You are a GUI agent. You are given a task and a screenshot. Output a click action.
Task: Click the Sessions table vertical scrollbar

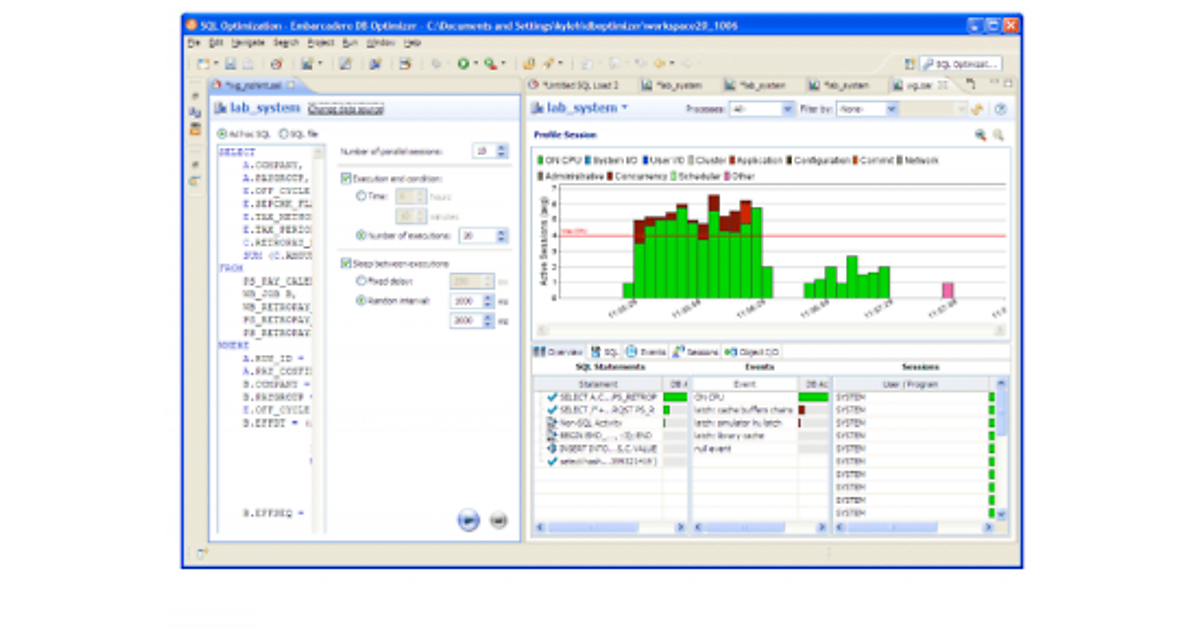click(x=1003, y=448)
